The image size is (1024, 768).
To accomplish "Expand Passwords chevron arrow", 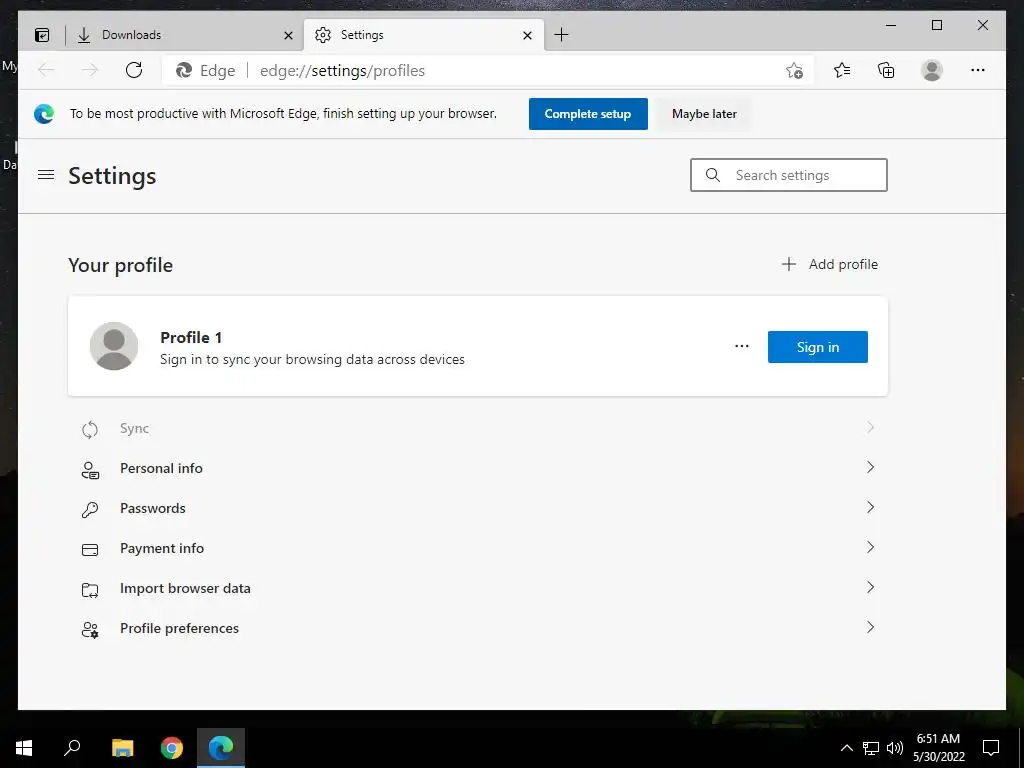I will 870,507.
